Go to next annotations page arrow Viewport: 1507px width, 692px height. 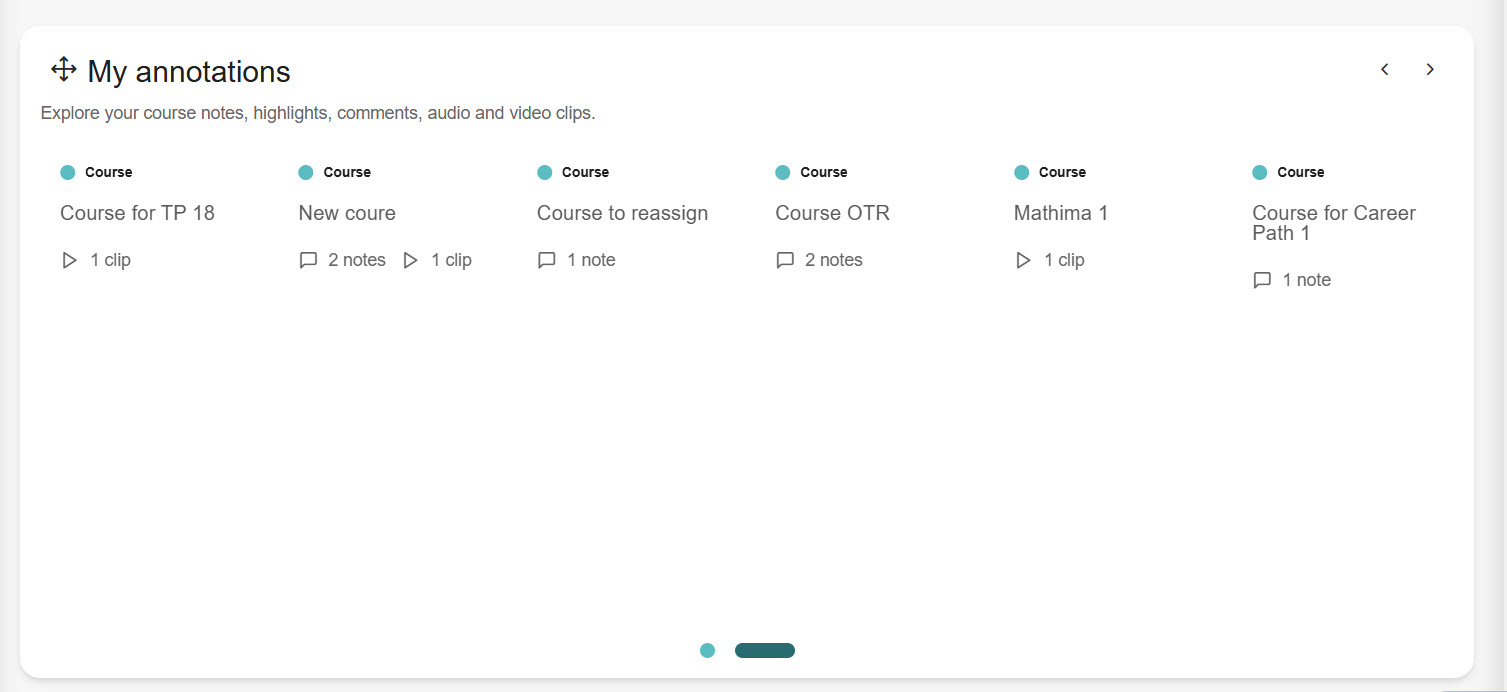(x=1430, y=69)
